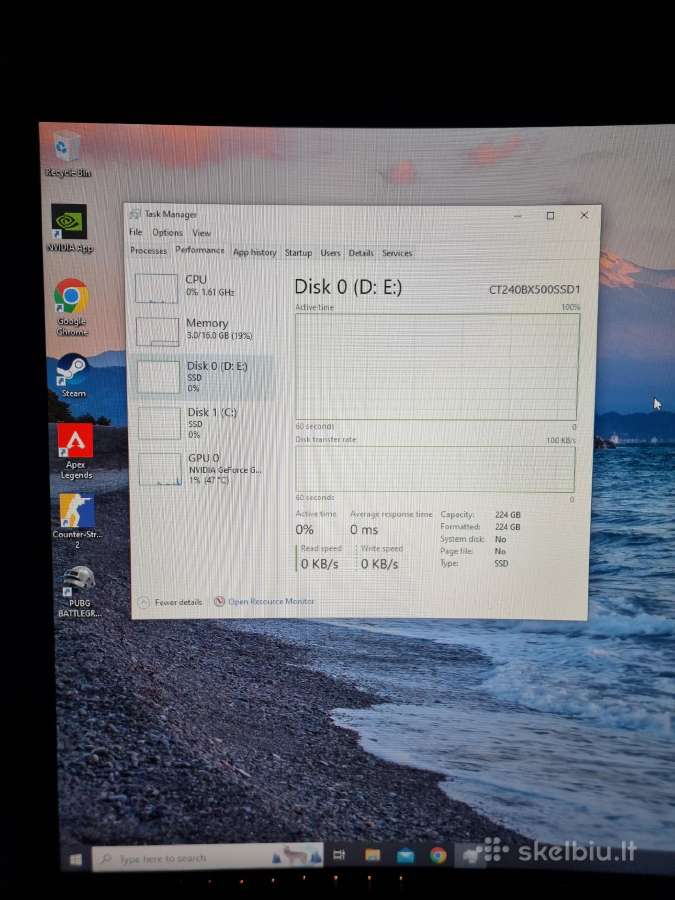Click the Type SSD value
Screen dimensions: 675x900
[501, 563]
